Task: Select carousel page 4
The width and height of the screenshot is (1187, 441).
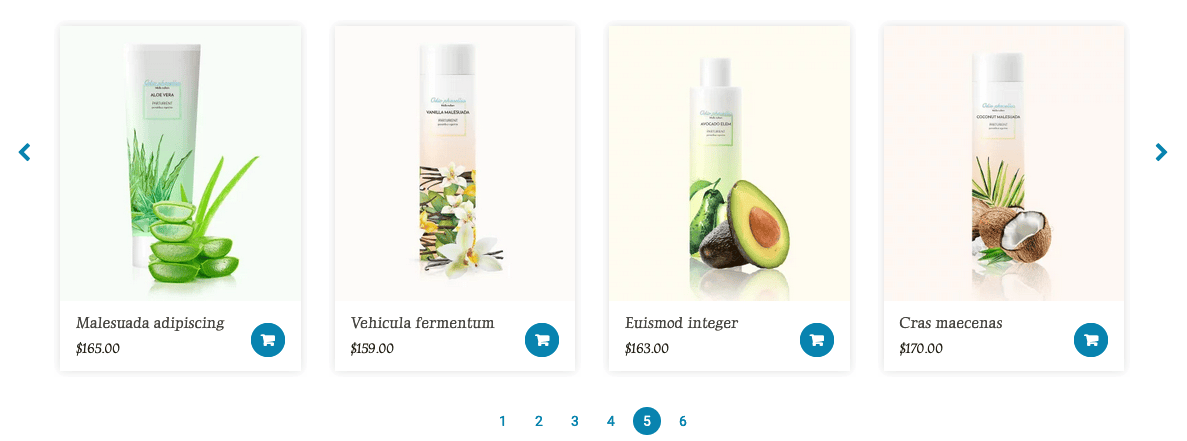Action: click(611, 421)
